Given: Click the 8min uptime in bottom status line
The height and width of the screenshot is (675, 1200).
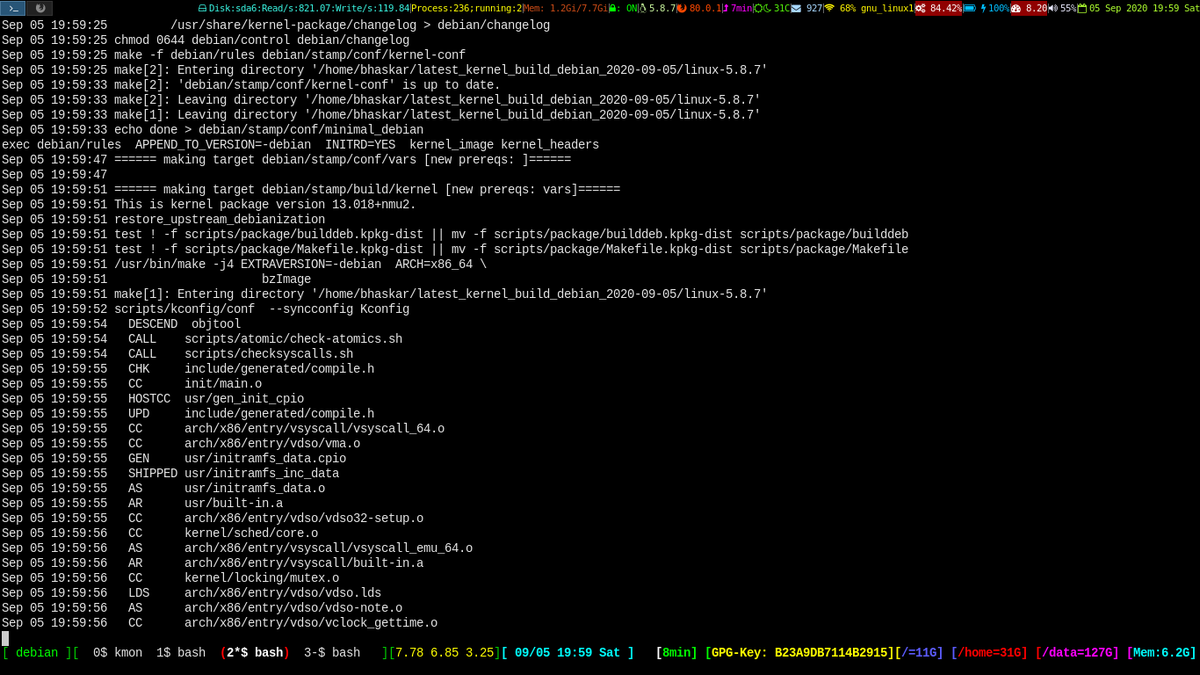Looking at the screenshot, I should (677, 653).
